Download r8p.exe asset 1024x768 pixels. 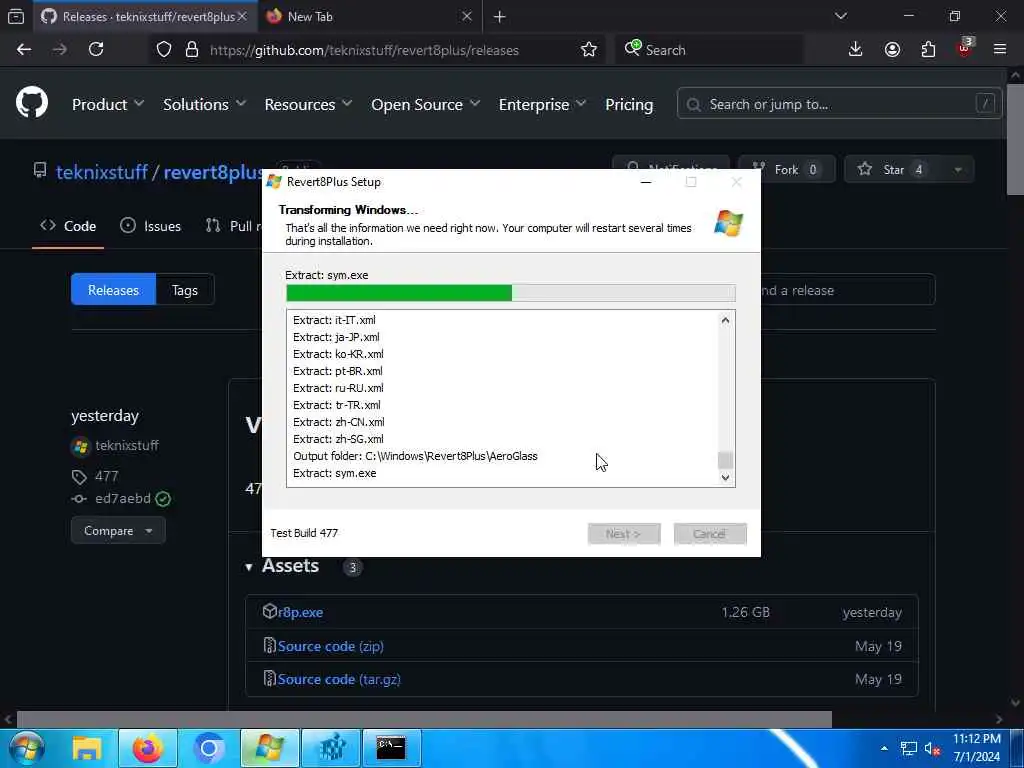click(300, 612)
